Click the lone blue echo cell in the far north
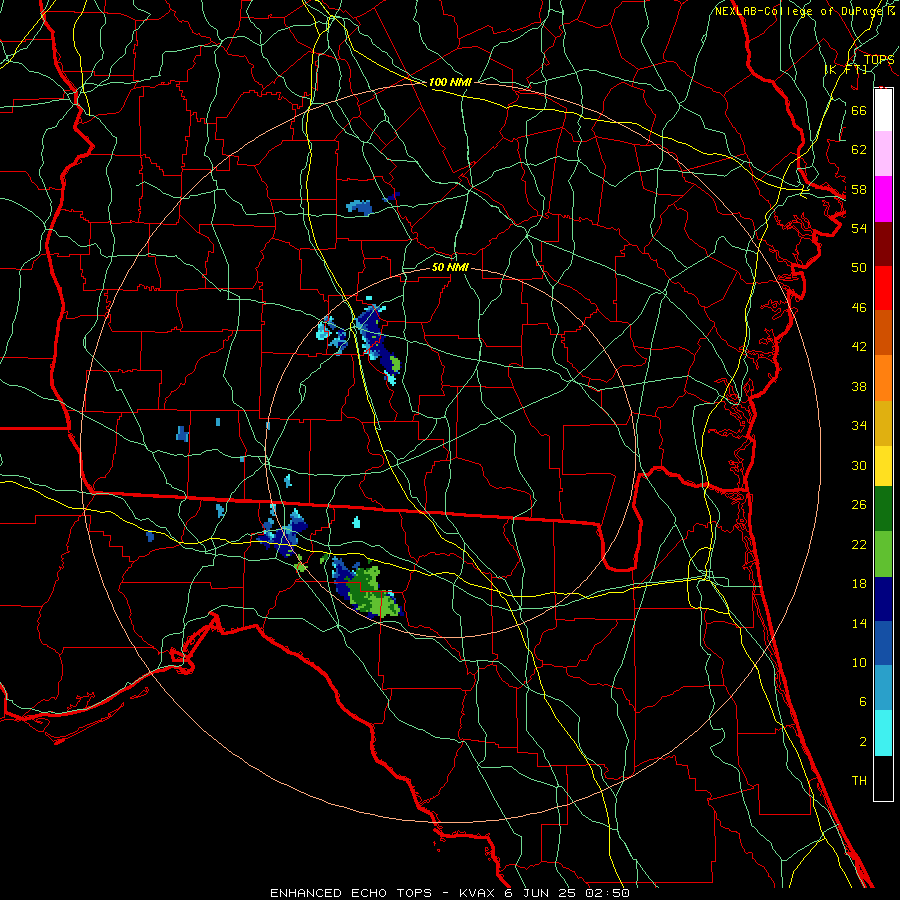 pyautogui.click(x=360, y=208)
